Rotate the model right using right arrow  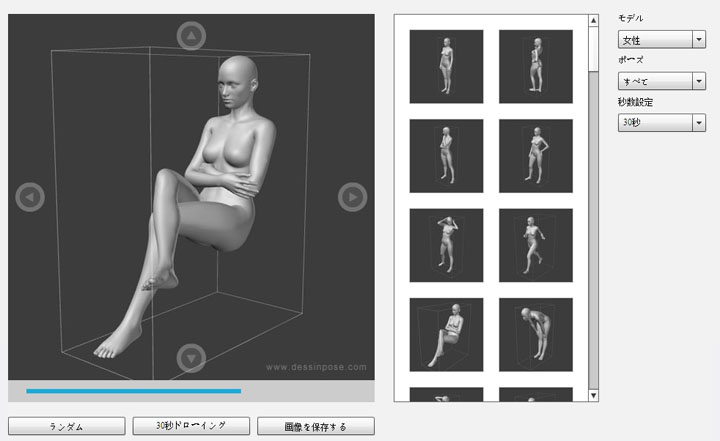[352, 197]
